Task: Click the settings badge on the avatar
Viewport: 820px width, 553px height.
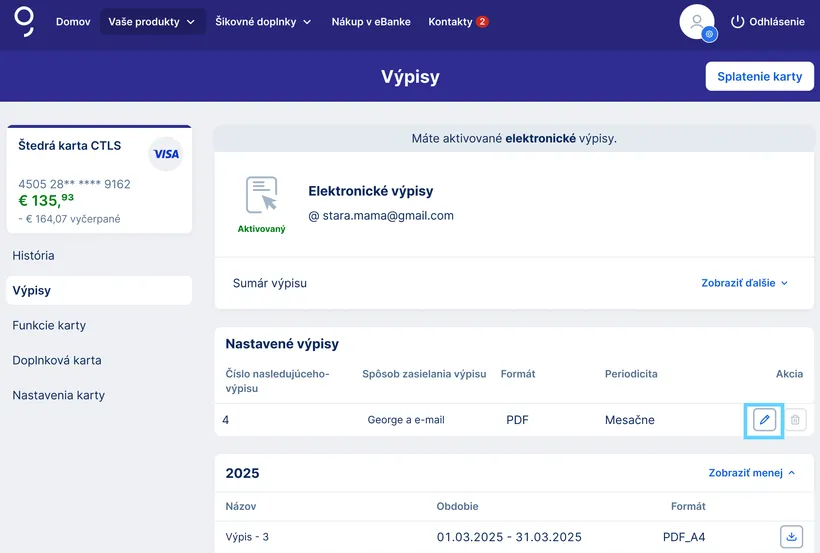Action: point(709,34)
